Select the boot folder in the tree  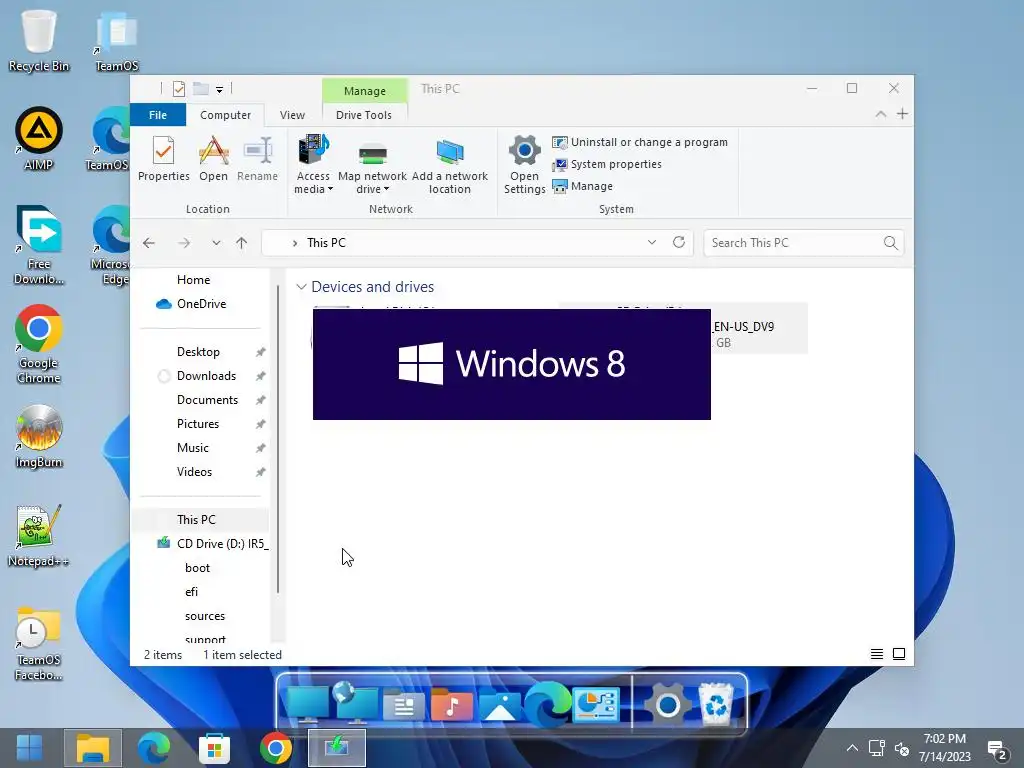coord(197,568)
